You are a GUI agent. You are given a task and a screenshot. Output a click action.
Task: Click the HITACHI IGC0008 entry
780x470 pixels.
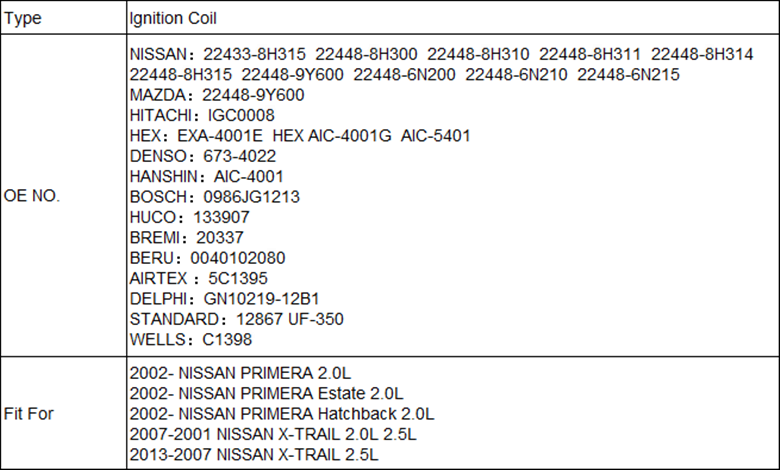[202, 115]
